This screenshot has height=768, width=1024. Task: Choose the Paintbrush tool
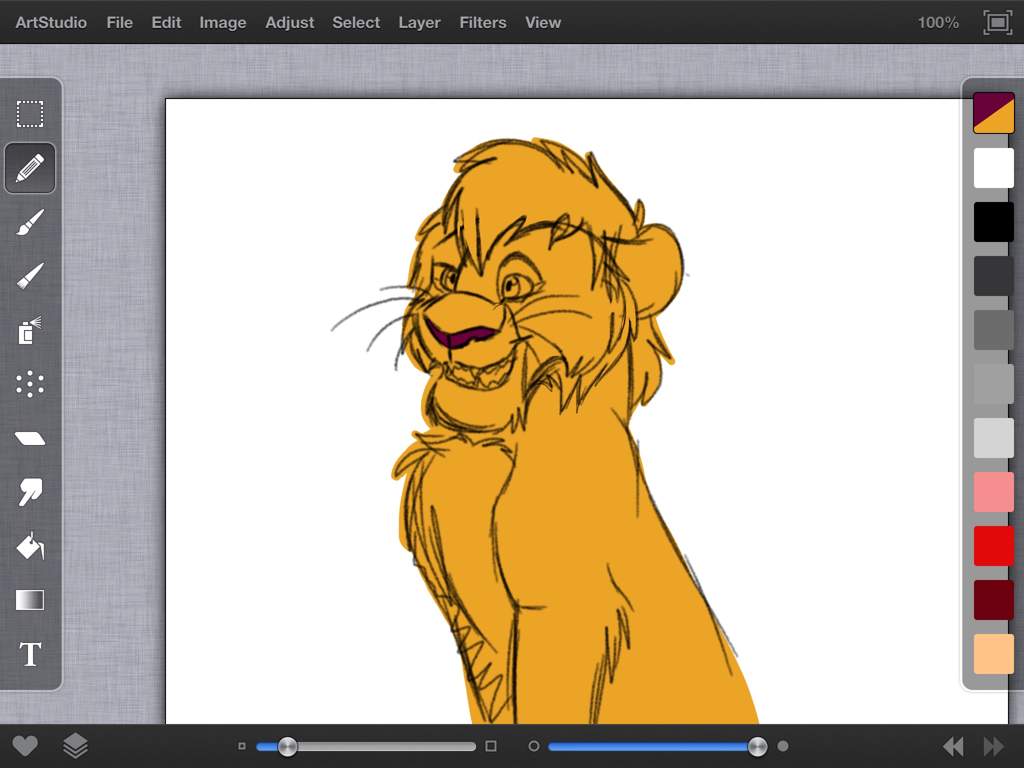click(x=30, y=222)
